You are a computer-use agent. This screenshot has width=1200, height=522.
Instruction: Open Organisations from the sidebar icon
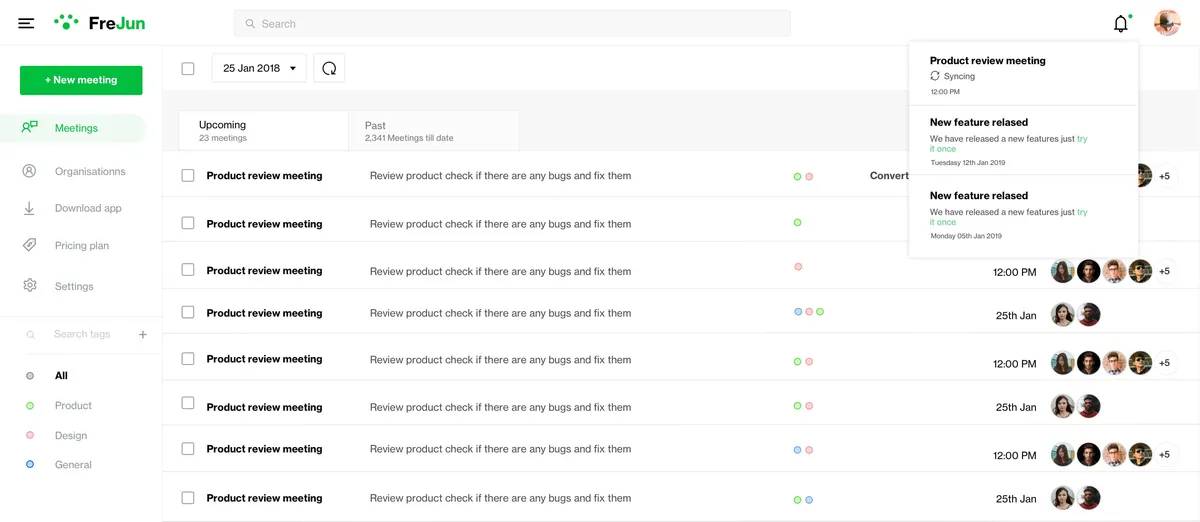30,171
